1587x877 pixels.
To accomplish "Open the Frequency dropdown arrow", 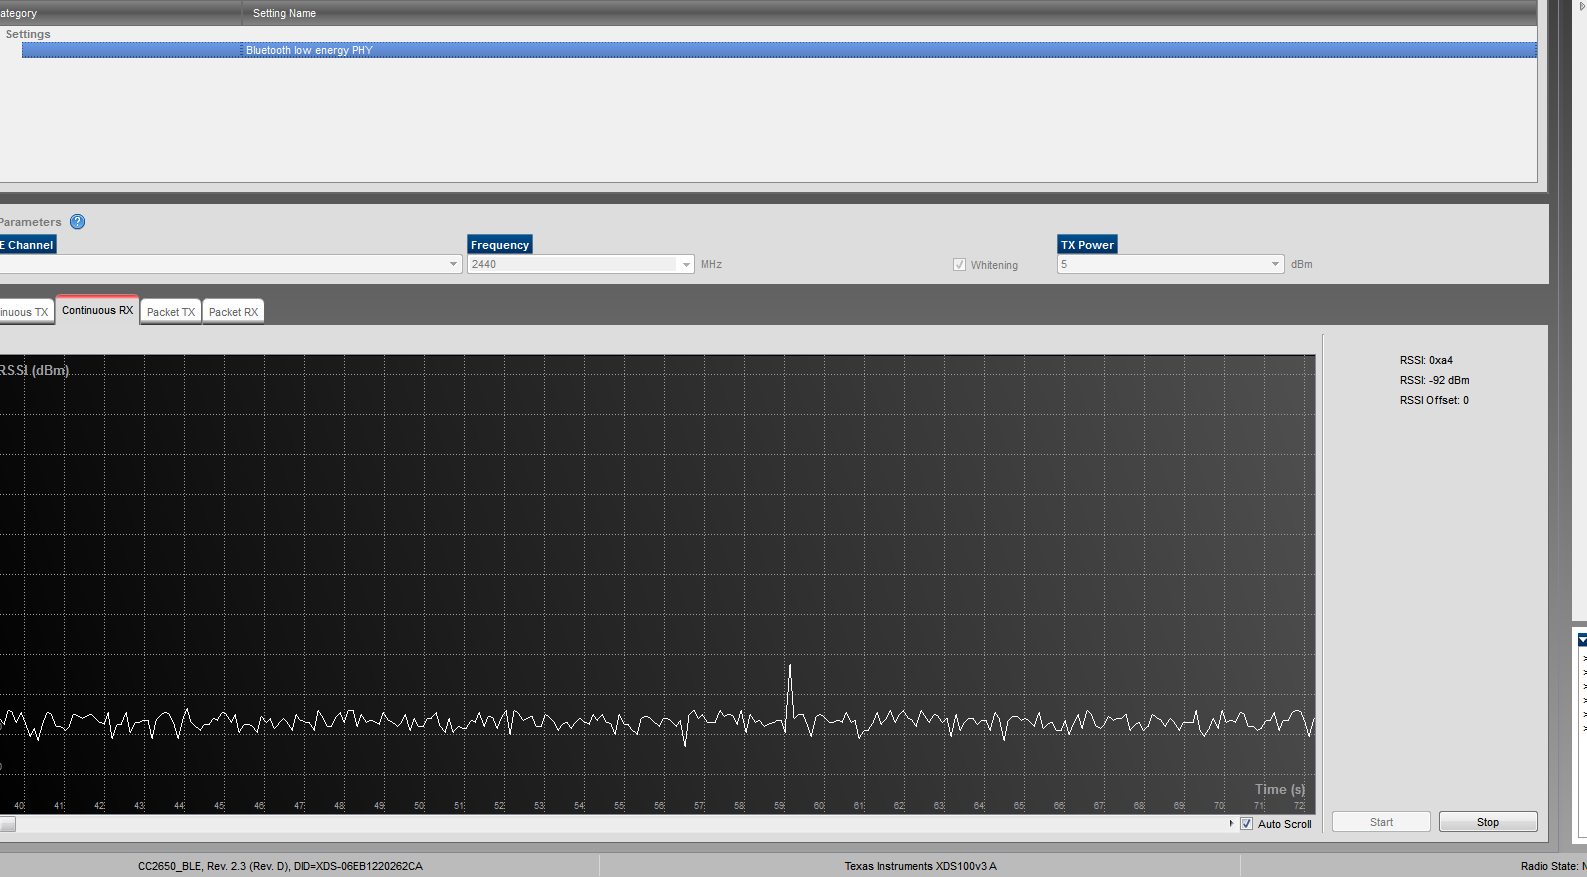I will (686, 265).
